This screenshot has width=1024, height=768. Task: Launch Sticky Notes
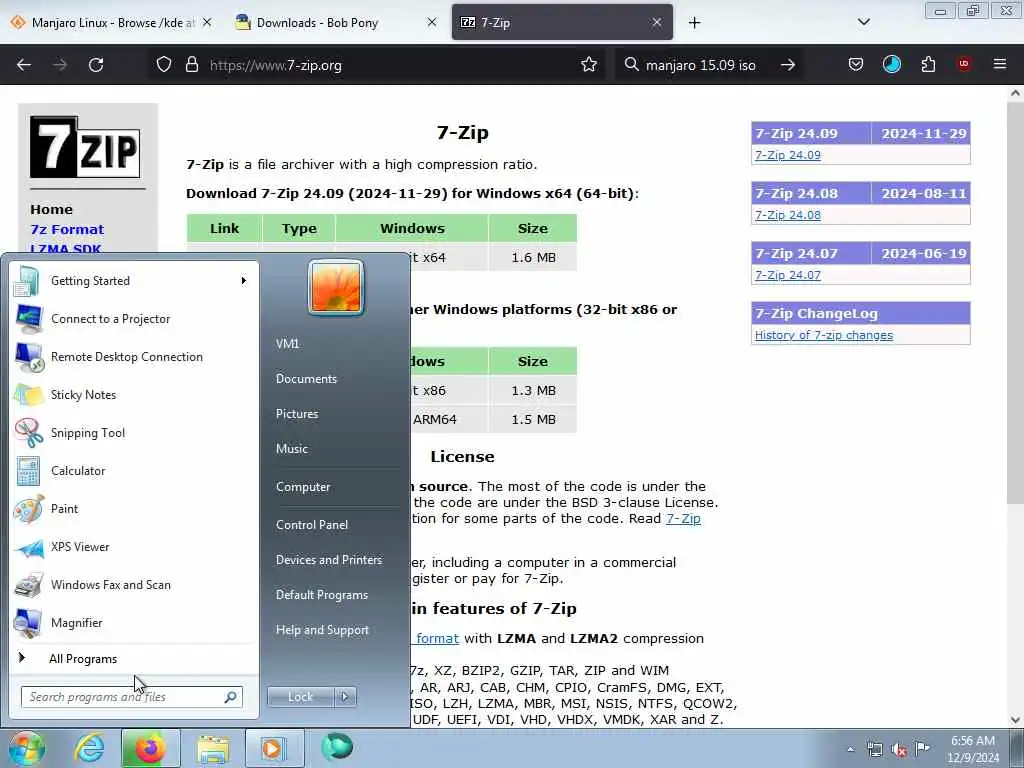[x=133, y=394]
